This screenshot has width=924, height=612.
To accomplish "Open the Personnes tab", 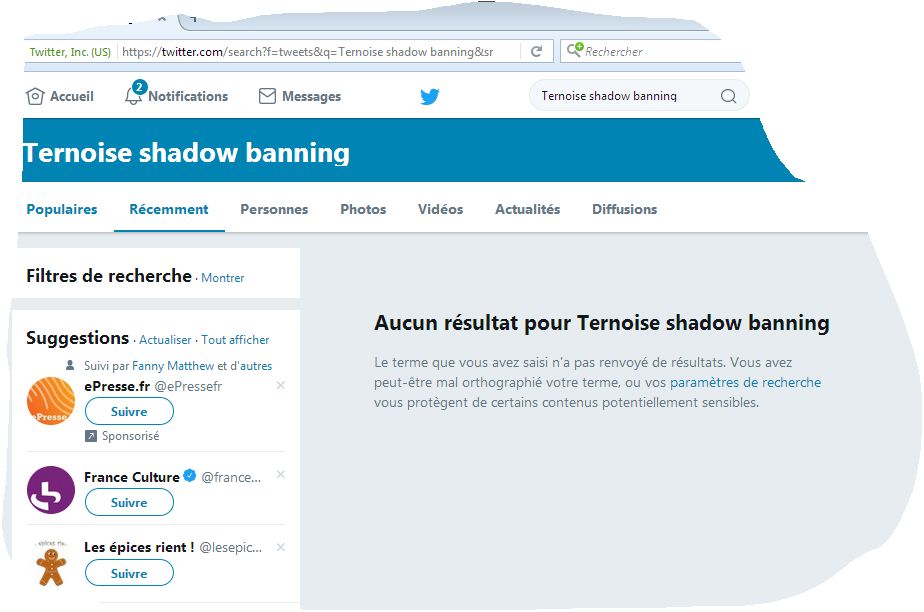I will coord(274,210).
